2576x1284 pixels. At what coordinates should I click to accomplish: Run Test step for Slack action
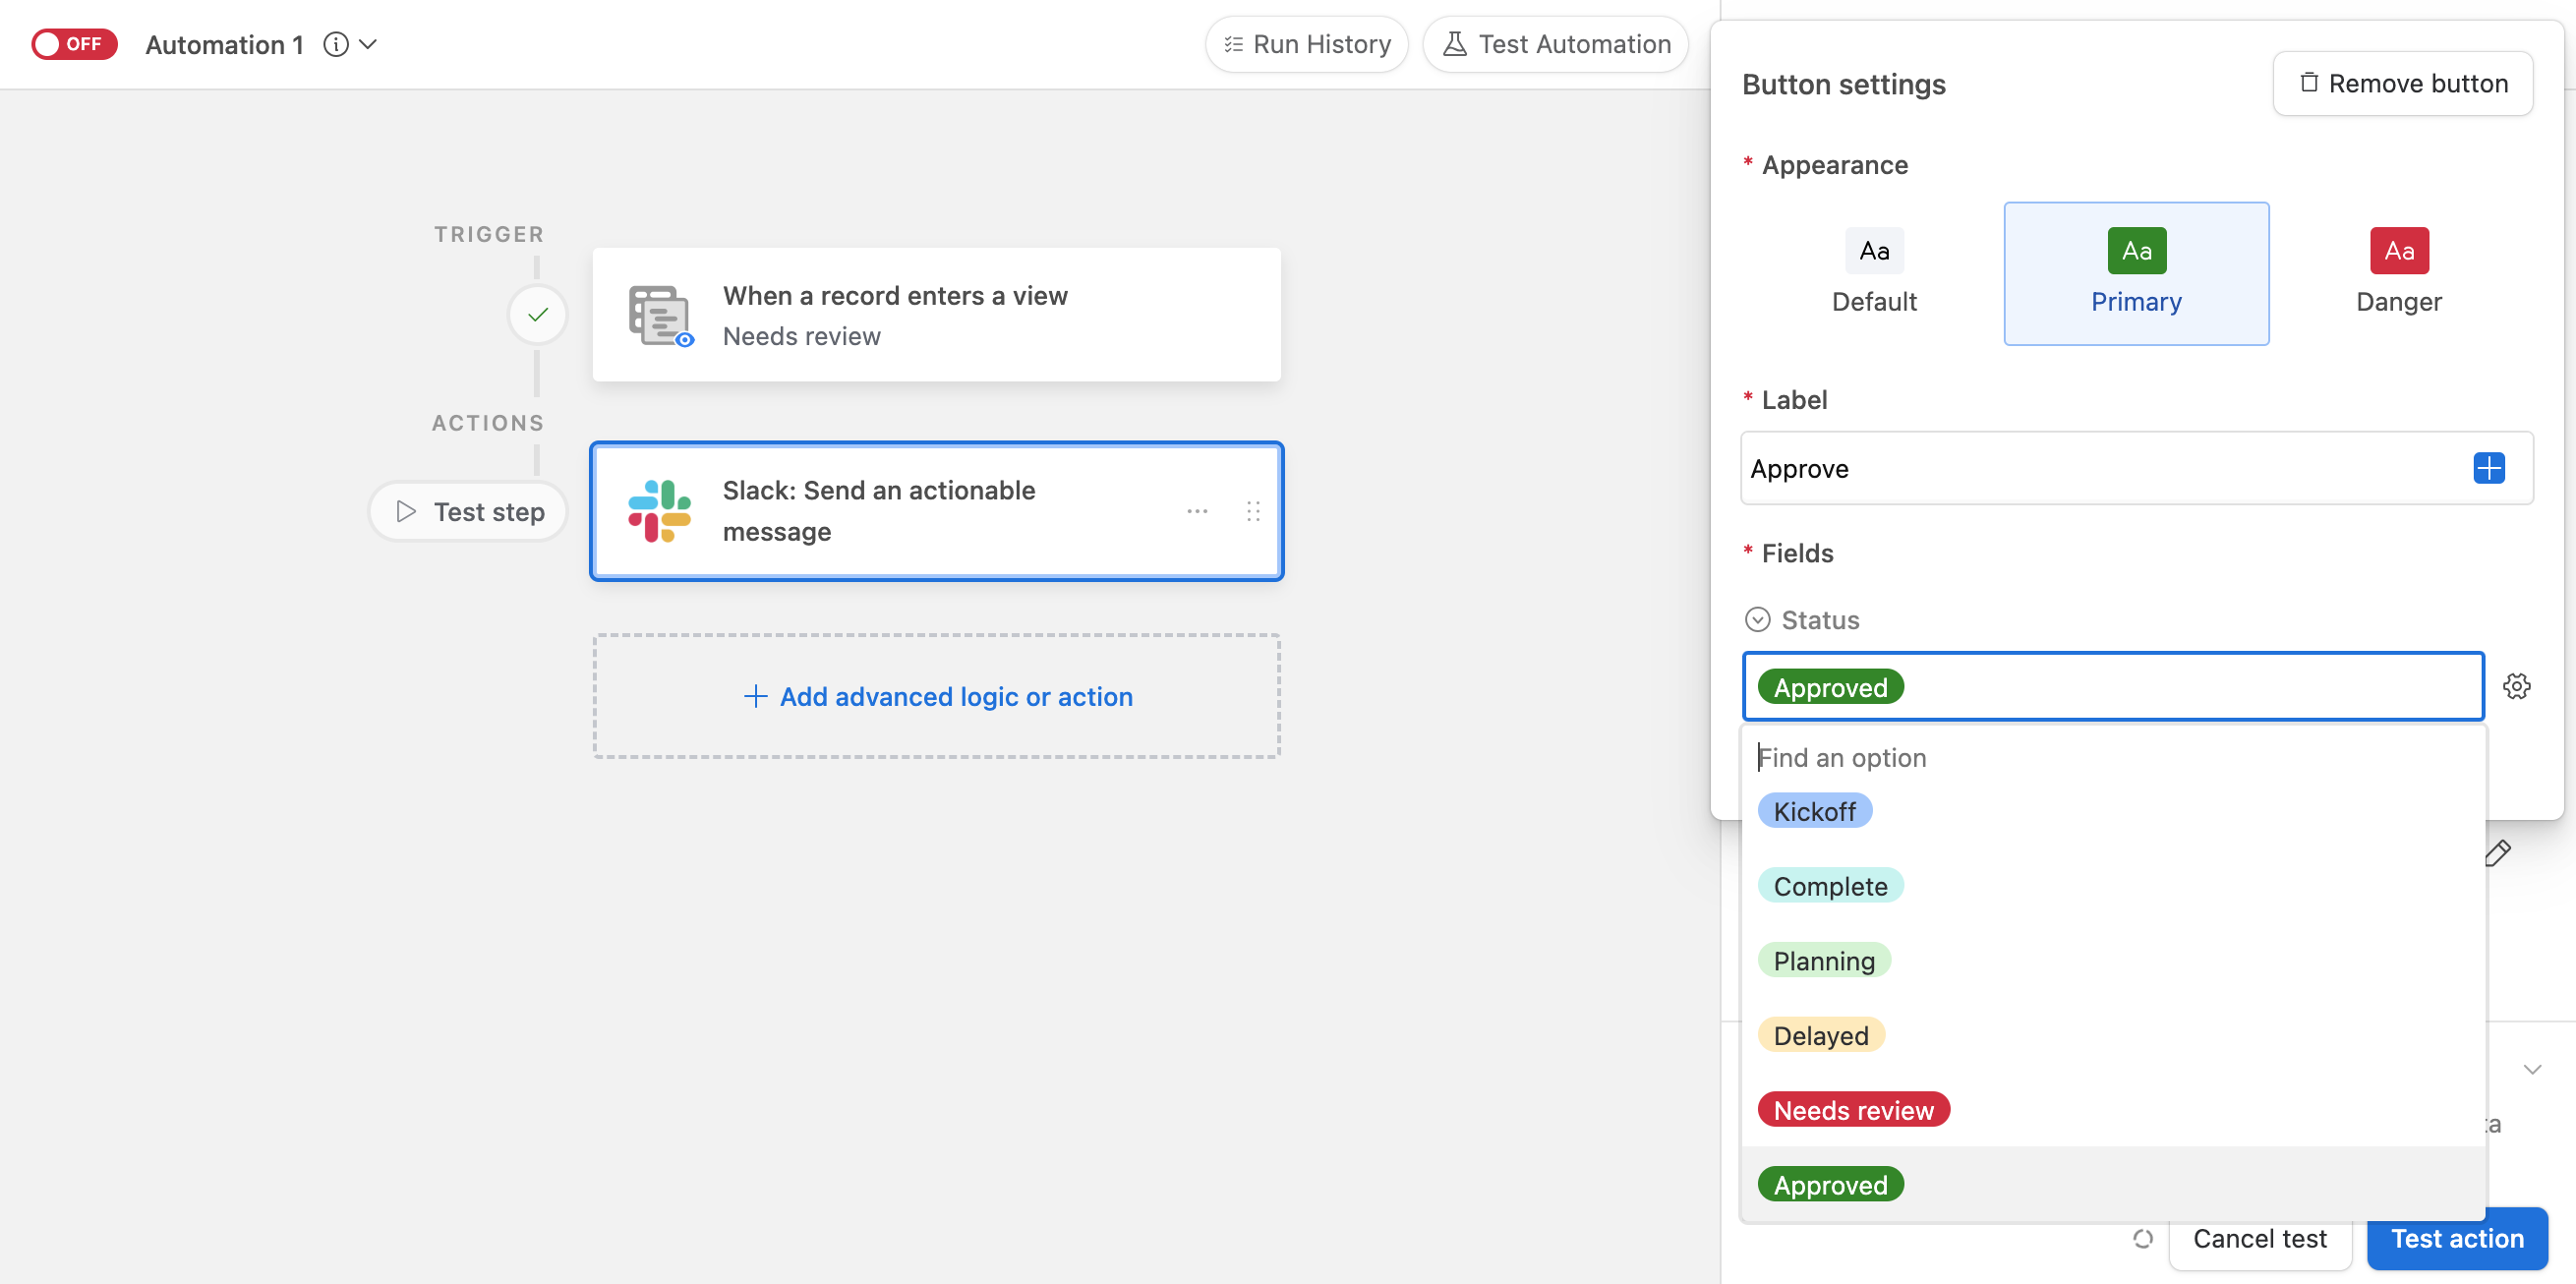tap(468, 512)
